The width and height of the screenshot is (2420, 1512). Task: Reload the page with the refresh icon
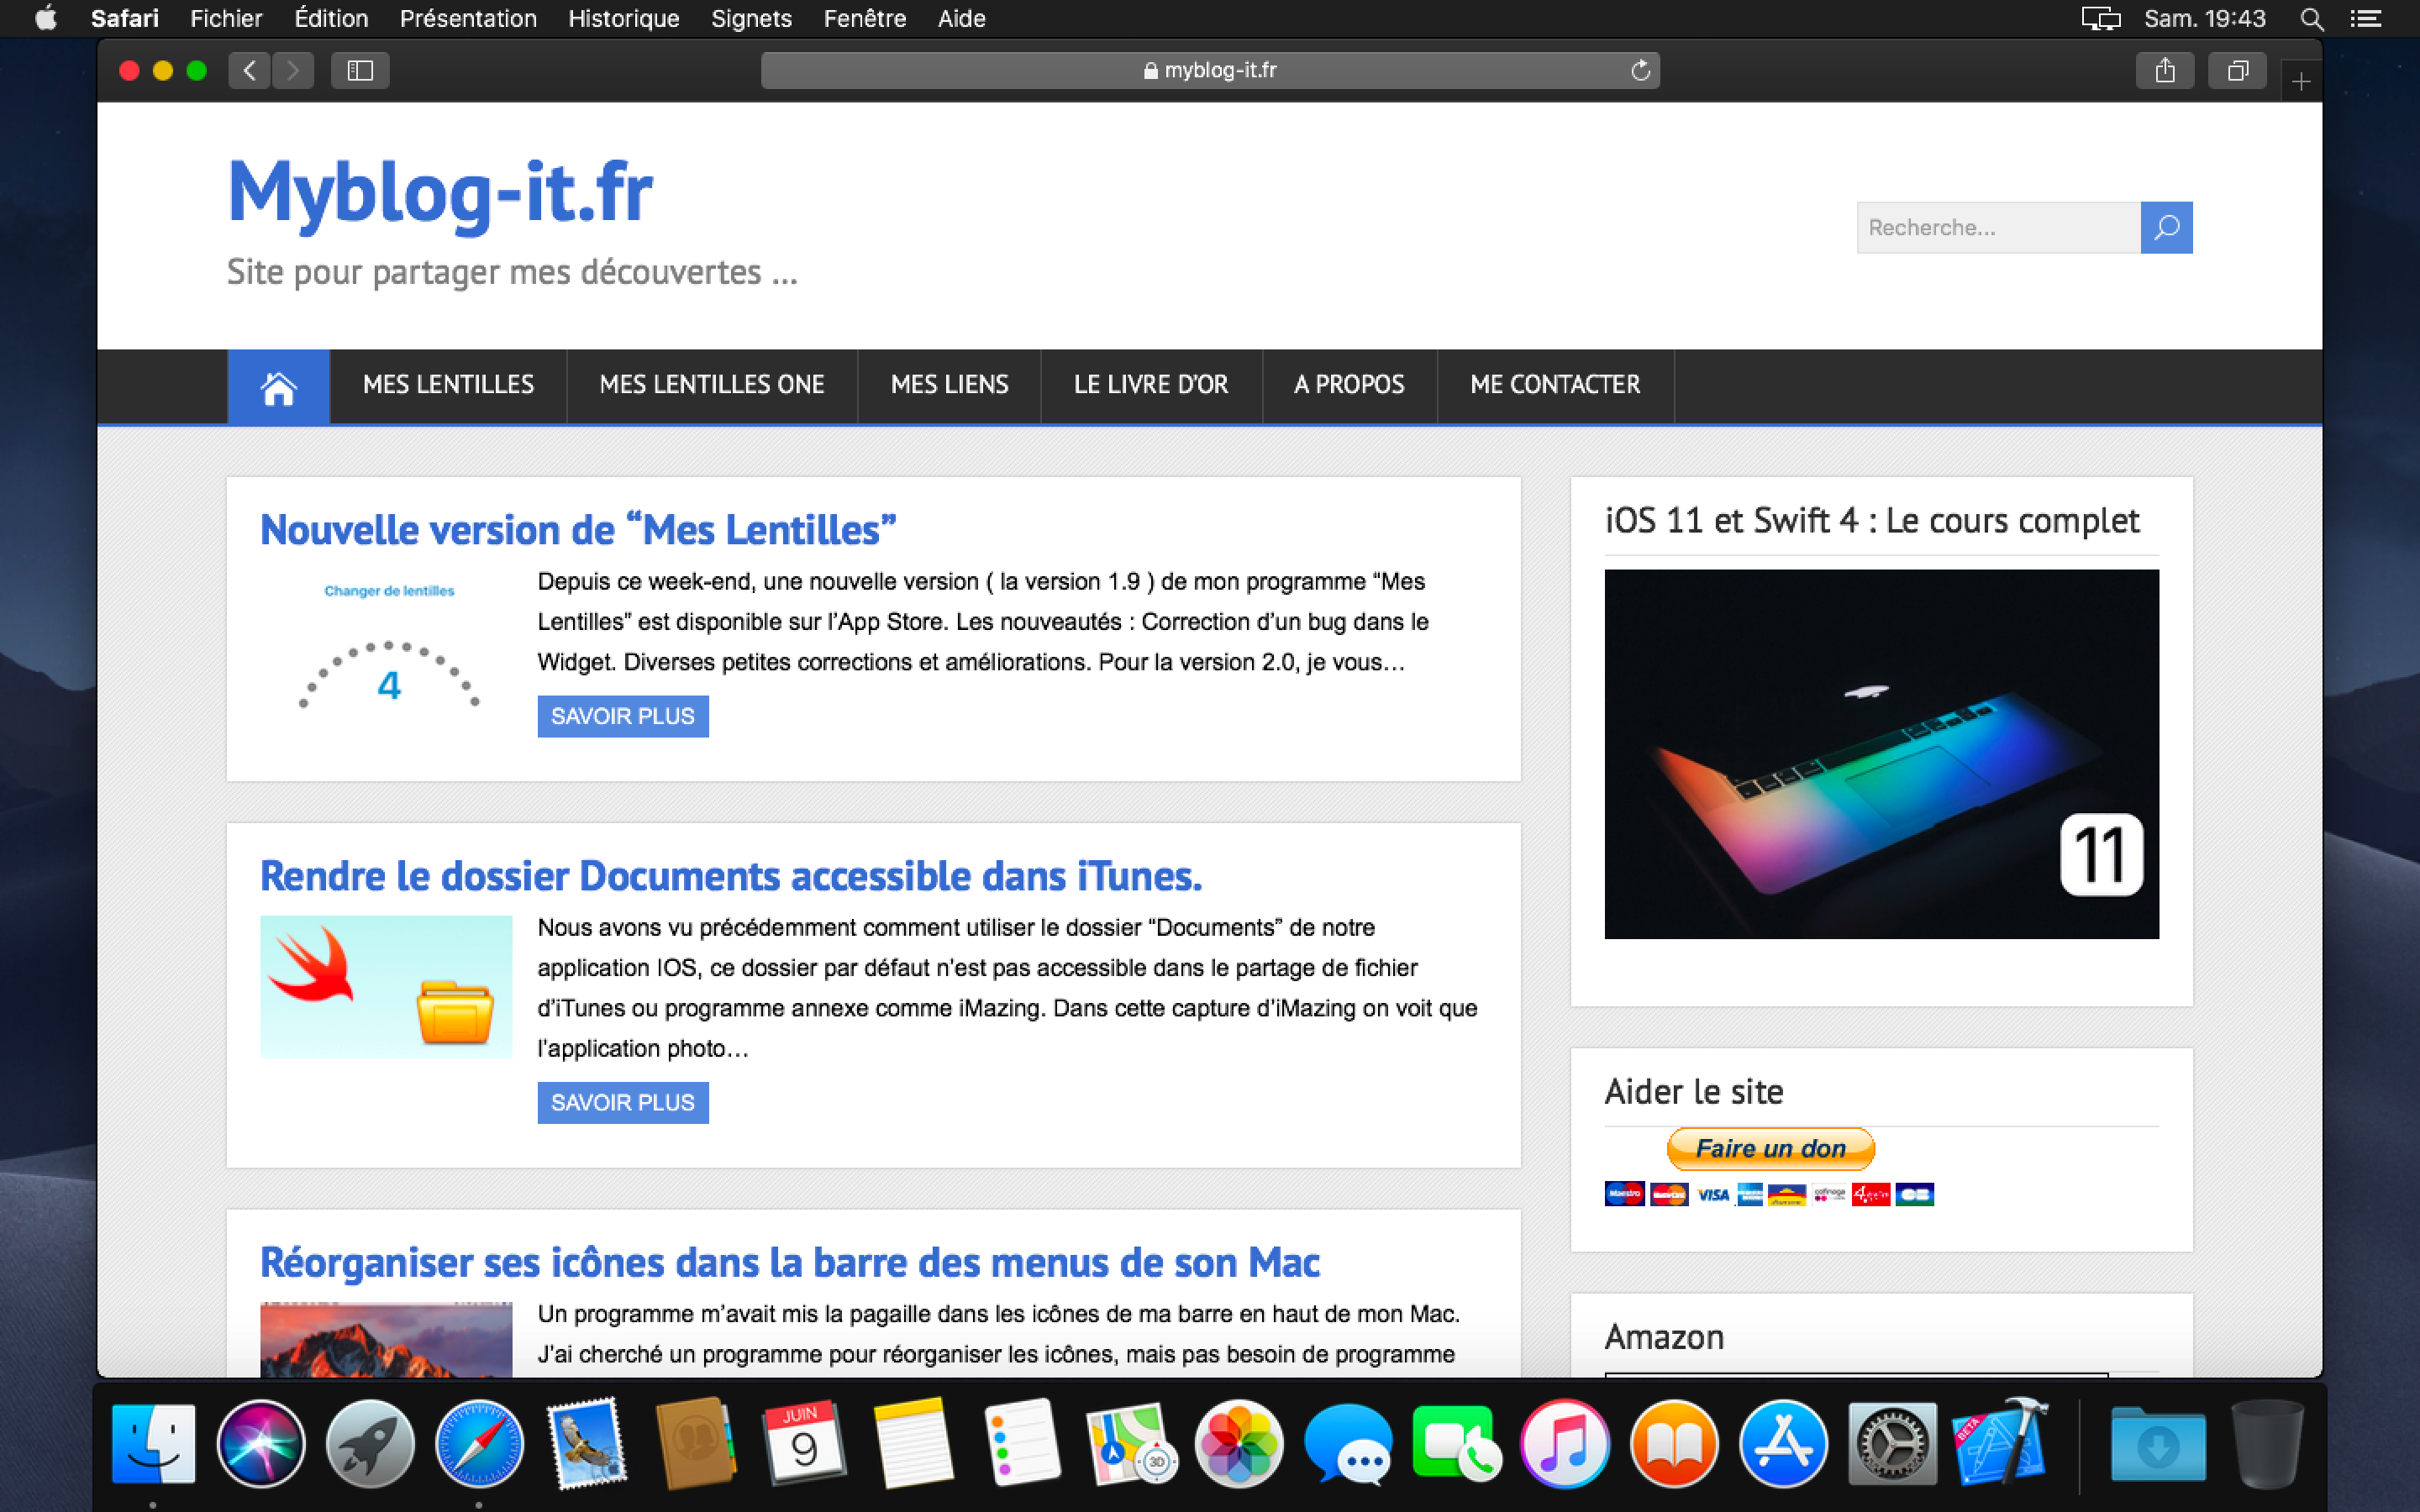click(1640, 70)
